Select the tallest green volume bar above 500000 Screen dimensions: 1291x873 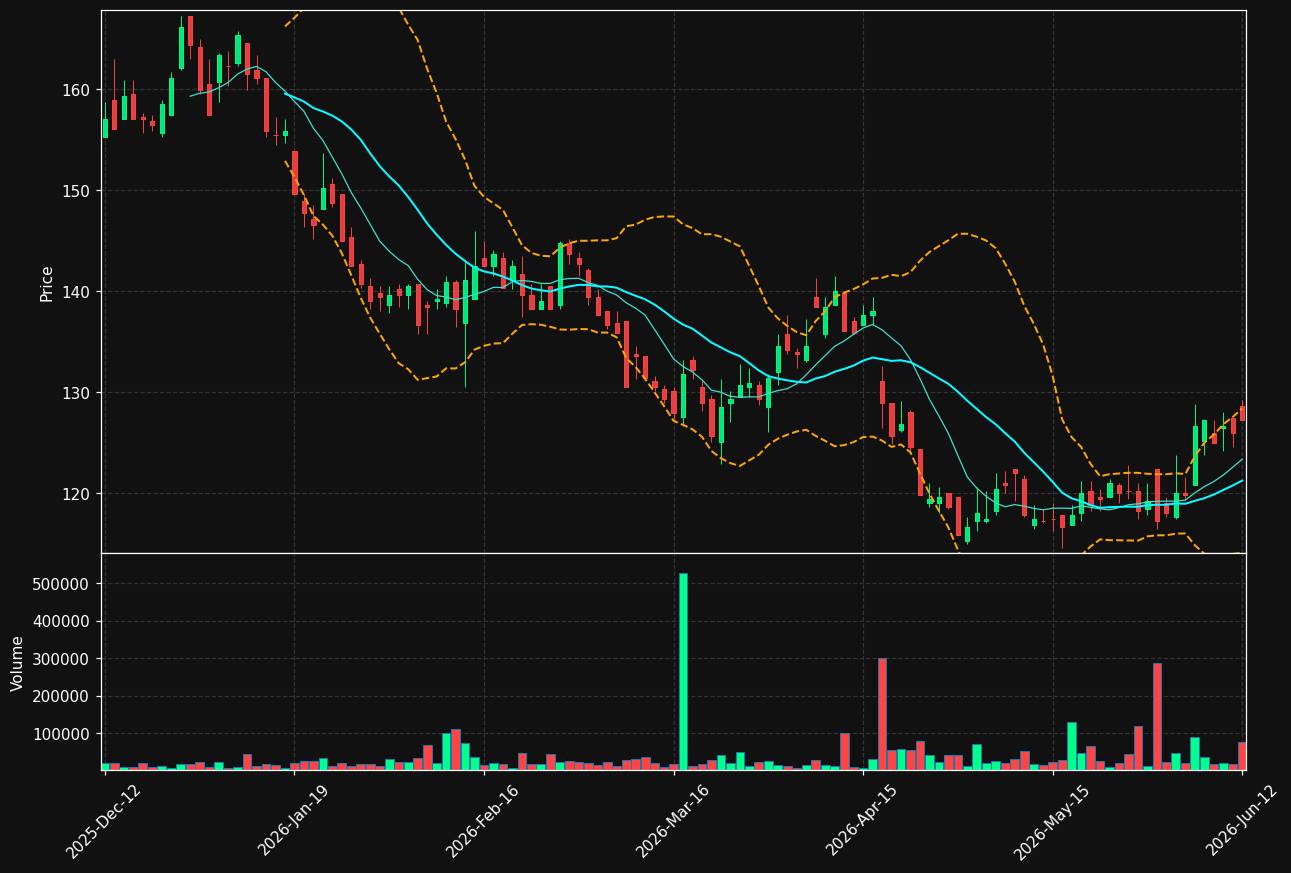[684, 671]
